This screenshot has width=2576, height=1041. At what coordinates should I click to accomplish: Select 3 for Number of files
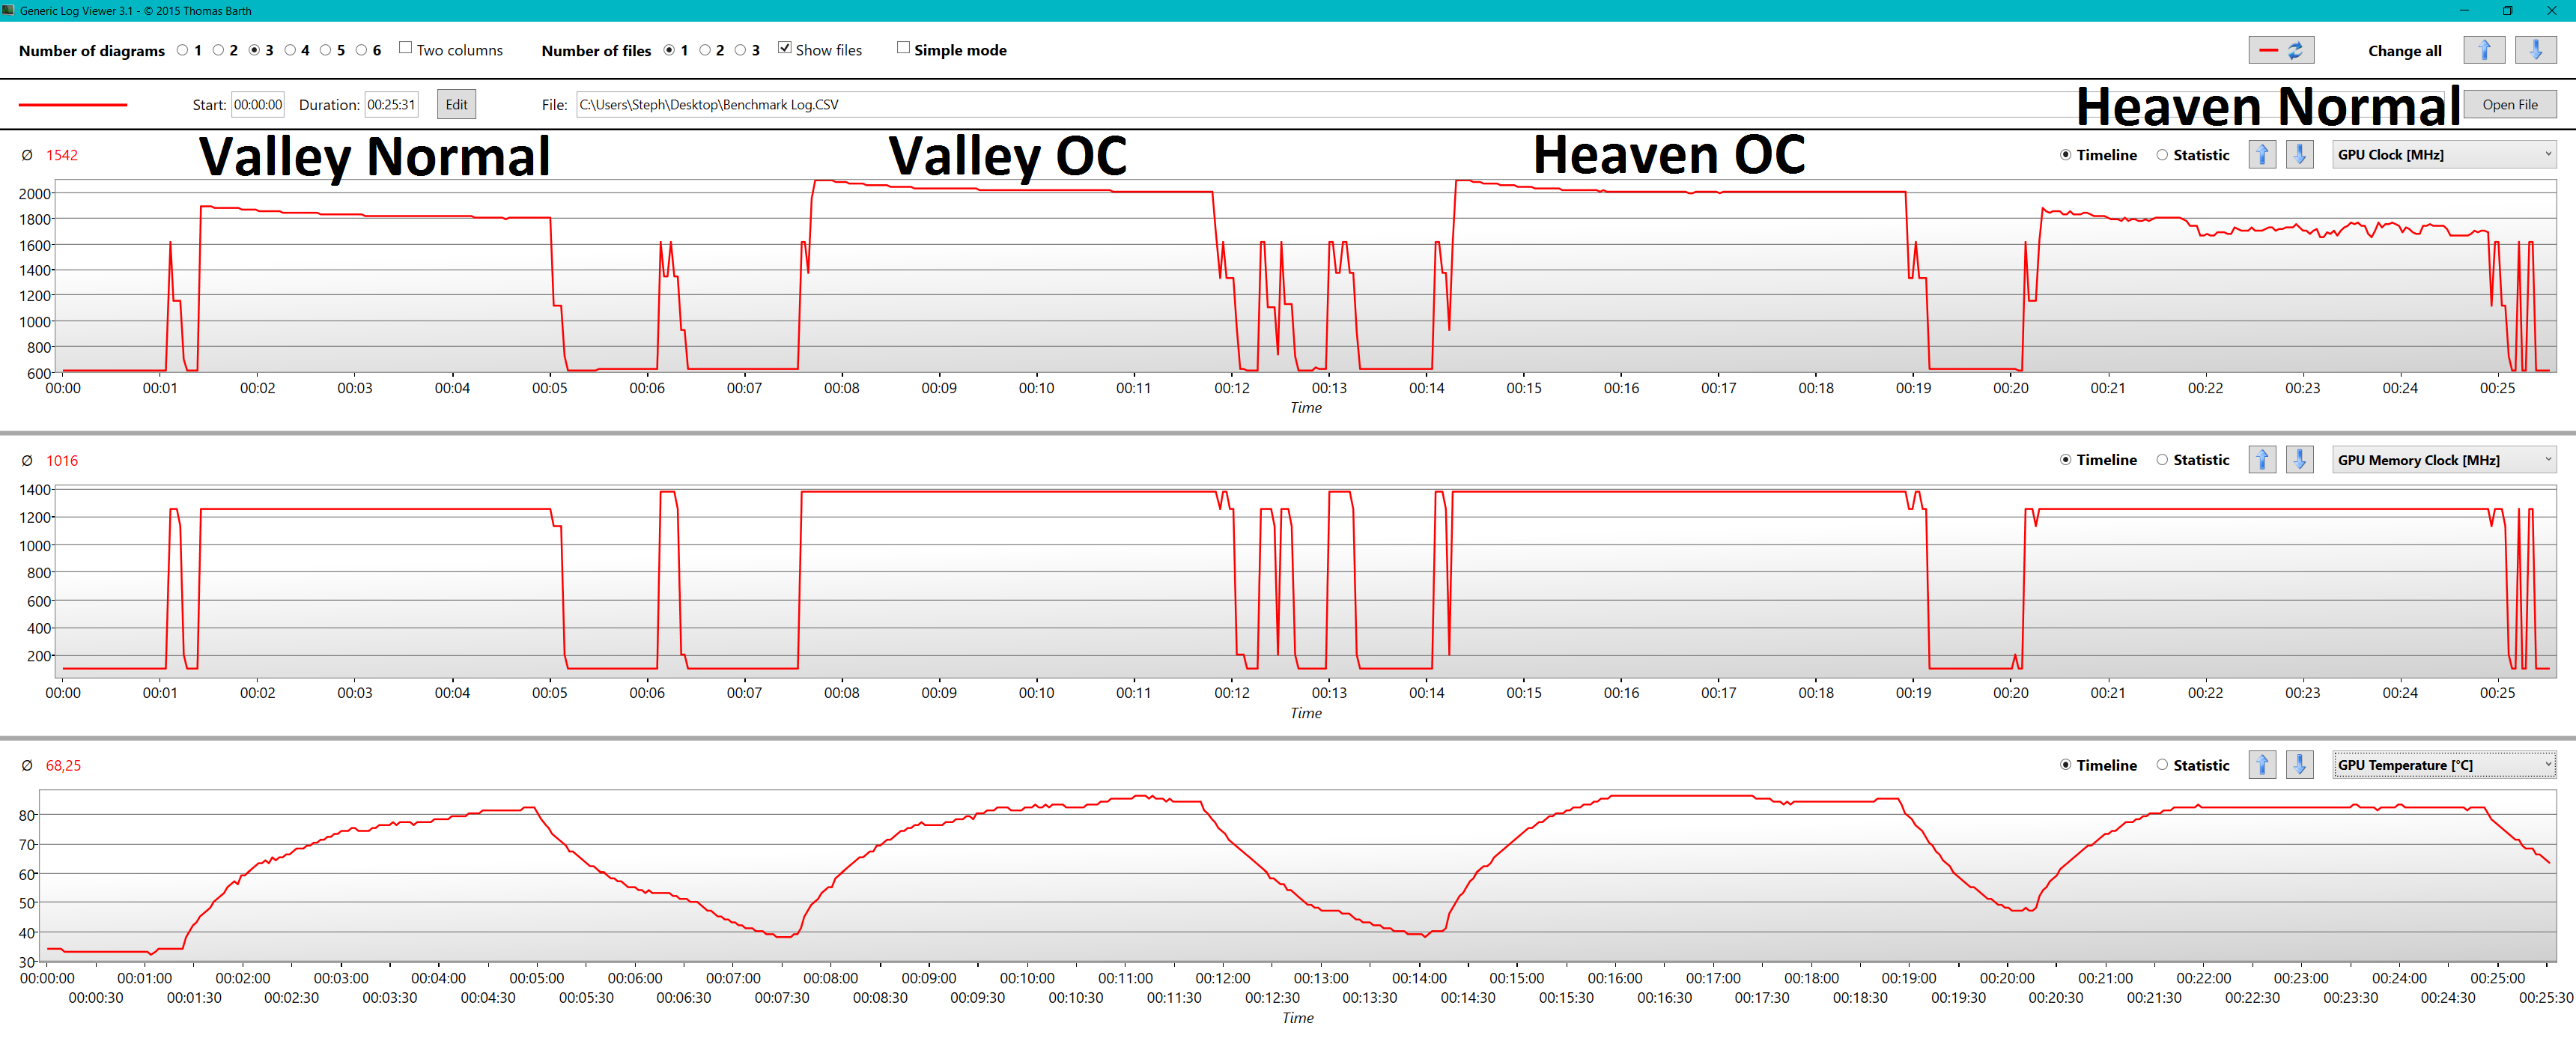pyautogui.click(x=740, y=50)
